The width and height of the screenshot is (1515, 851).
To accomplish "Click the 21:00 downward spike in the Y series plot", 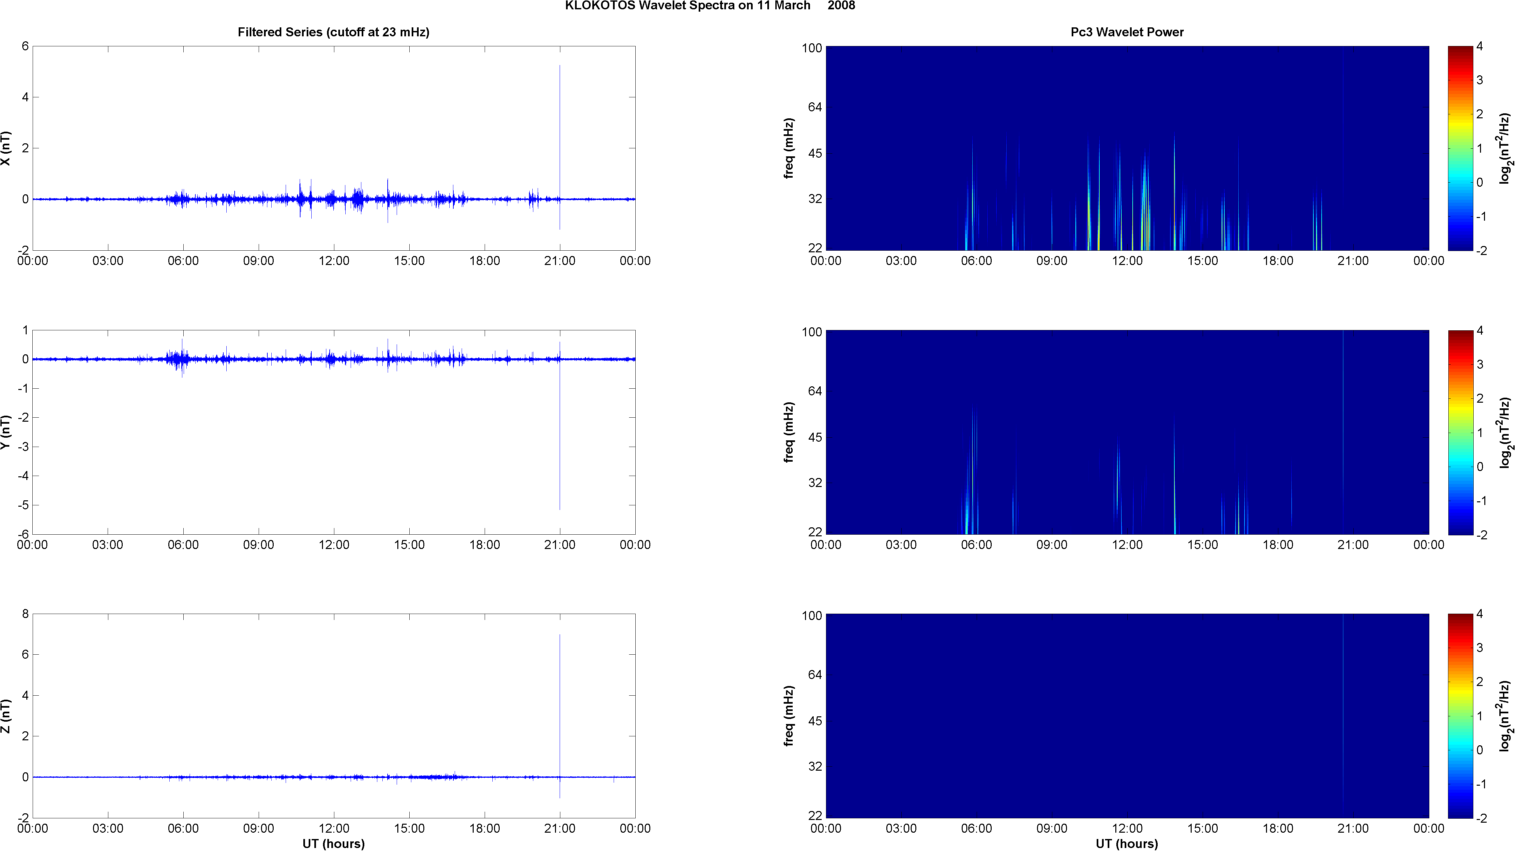I will click(560, 450).
